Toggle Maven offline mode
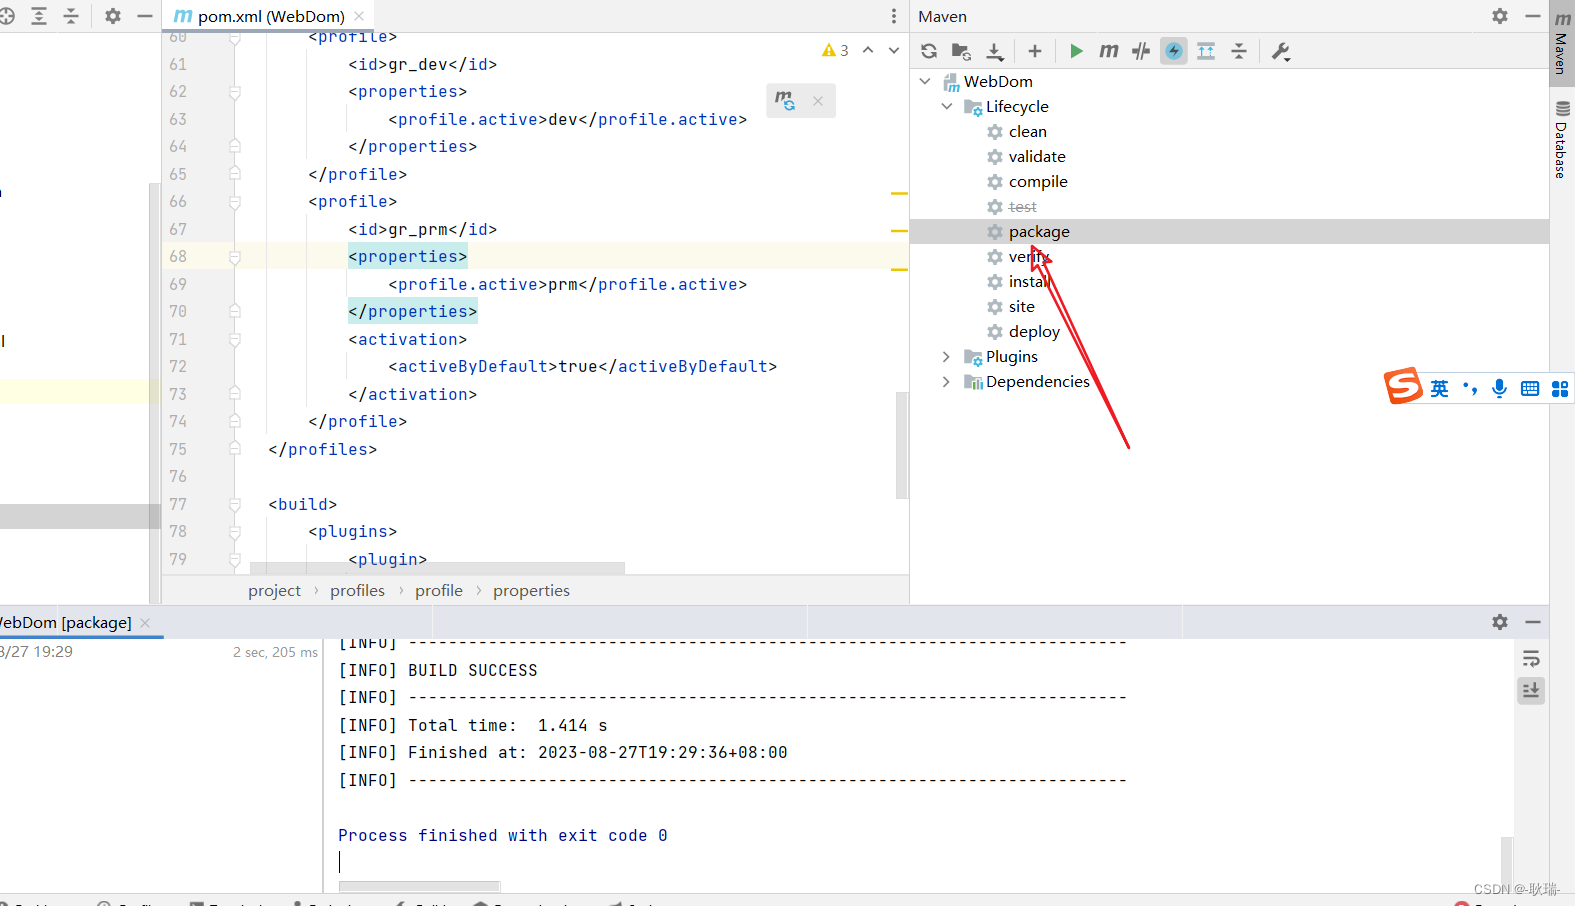This screenshot has height=906, width=1575. pyautogui.click(x=1141, y=51)
